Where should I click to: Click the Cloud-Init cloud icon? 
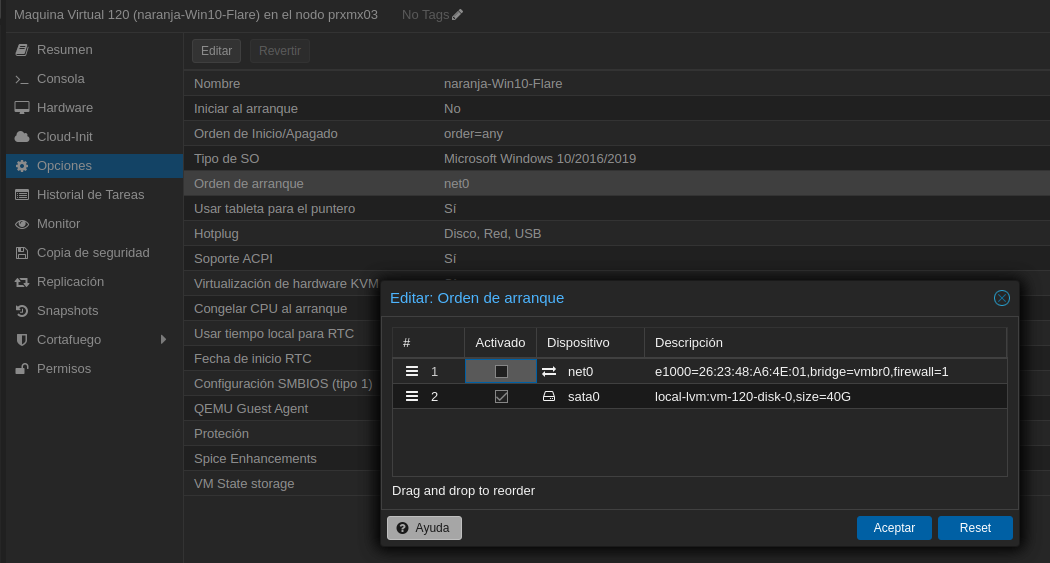pyautogui.click(x=21, y=137)
